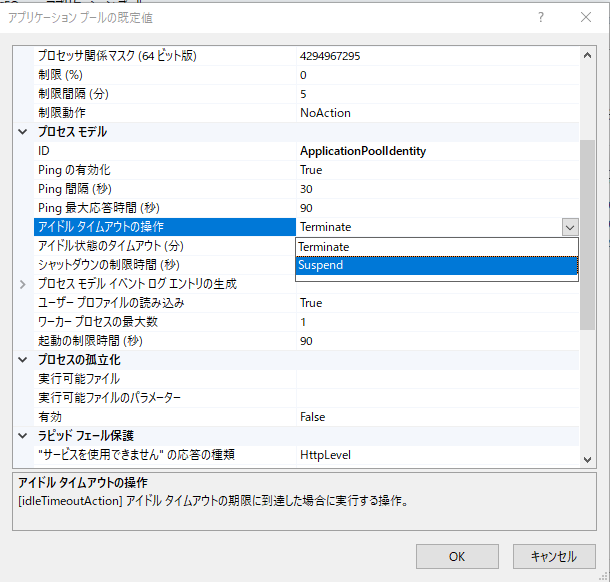This screenshot has height=582, width=610.
Task: Select アイドル状態のタイムアウト (分) row
Action: click(x=165, y=246)
